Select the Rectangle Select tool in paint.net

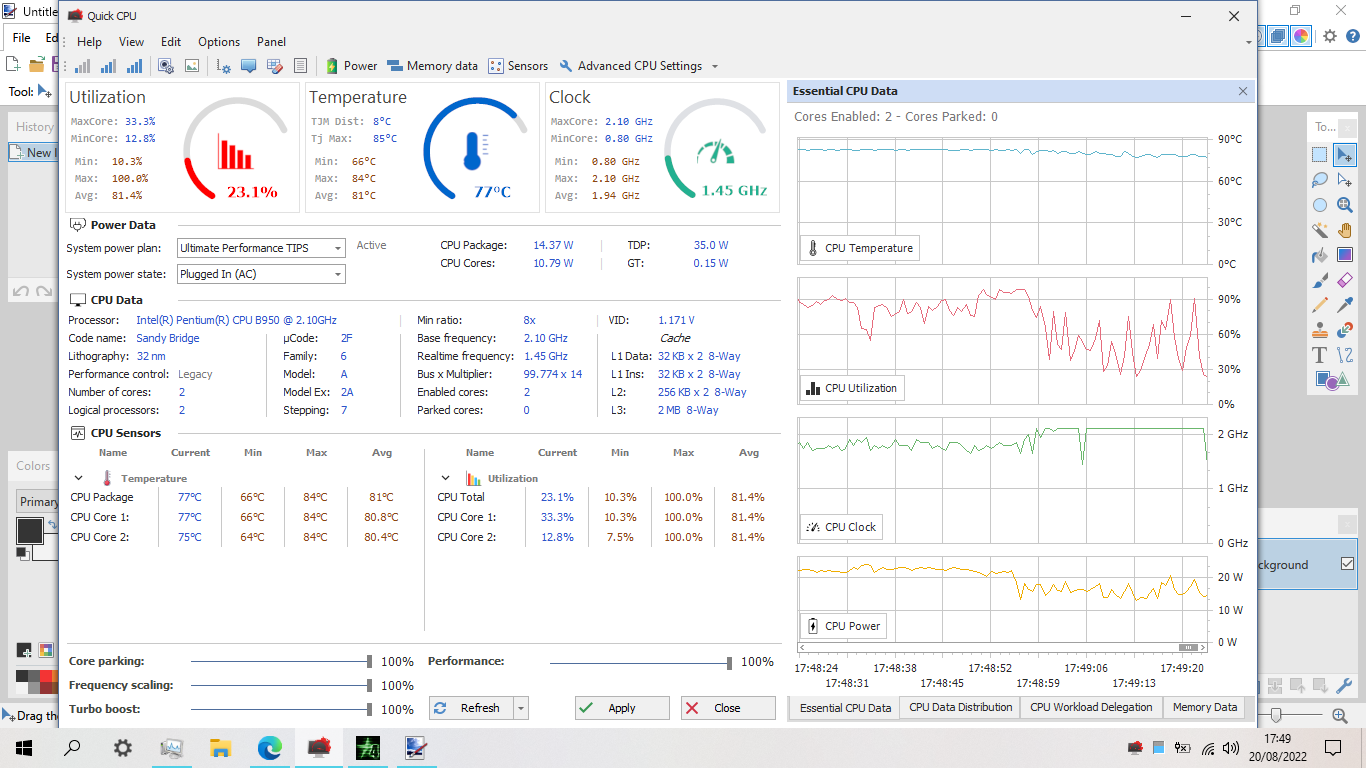1320,155
